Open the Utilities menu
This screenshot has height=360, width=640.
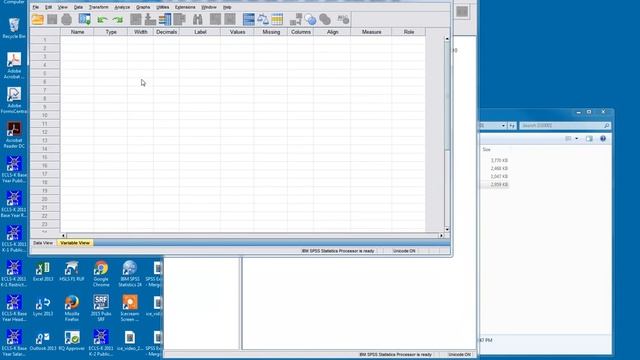point(162,7)
